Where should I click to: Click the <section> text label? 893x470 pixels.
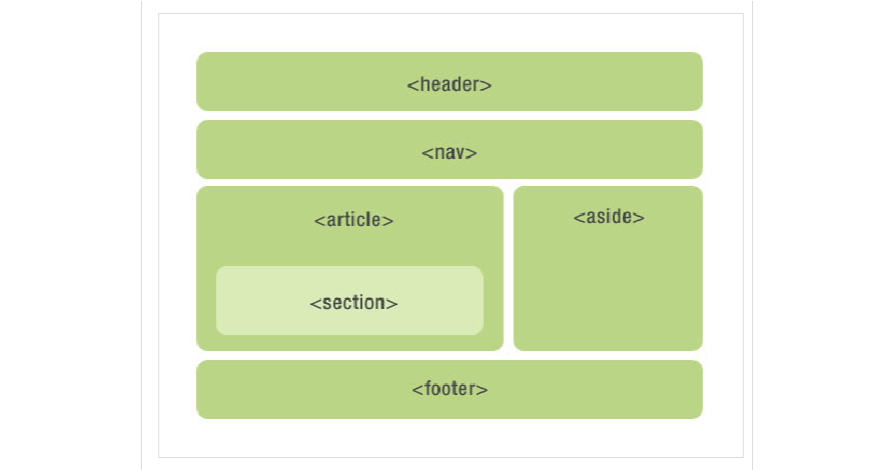tap(353, 302)
